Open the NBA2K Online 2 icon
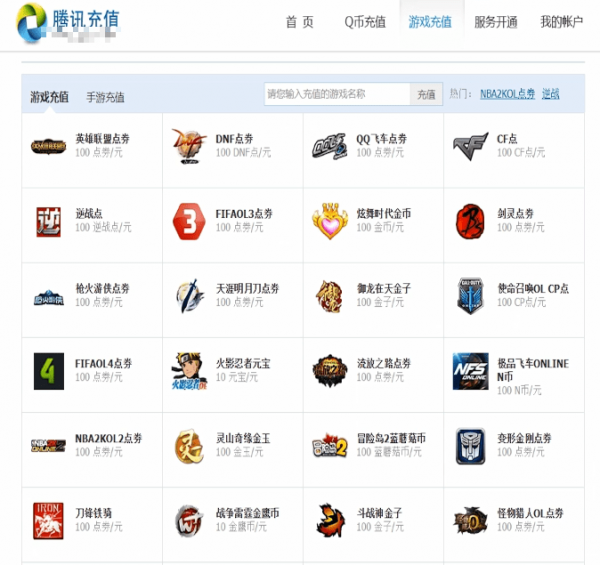Image resolution: width=600 pixels, height=565 pixels. click(x=48, y=446)
